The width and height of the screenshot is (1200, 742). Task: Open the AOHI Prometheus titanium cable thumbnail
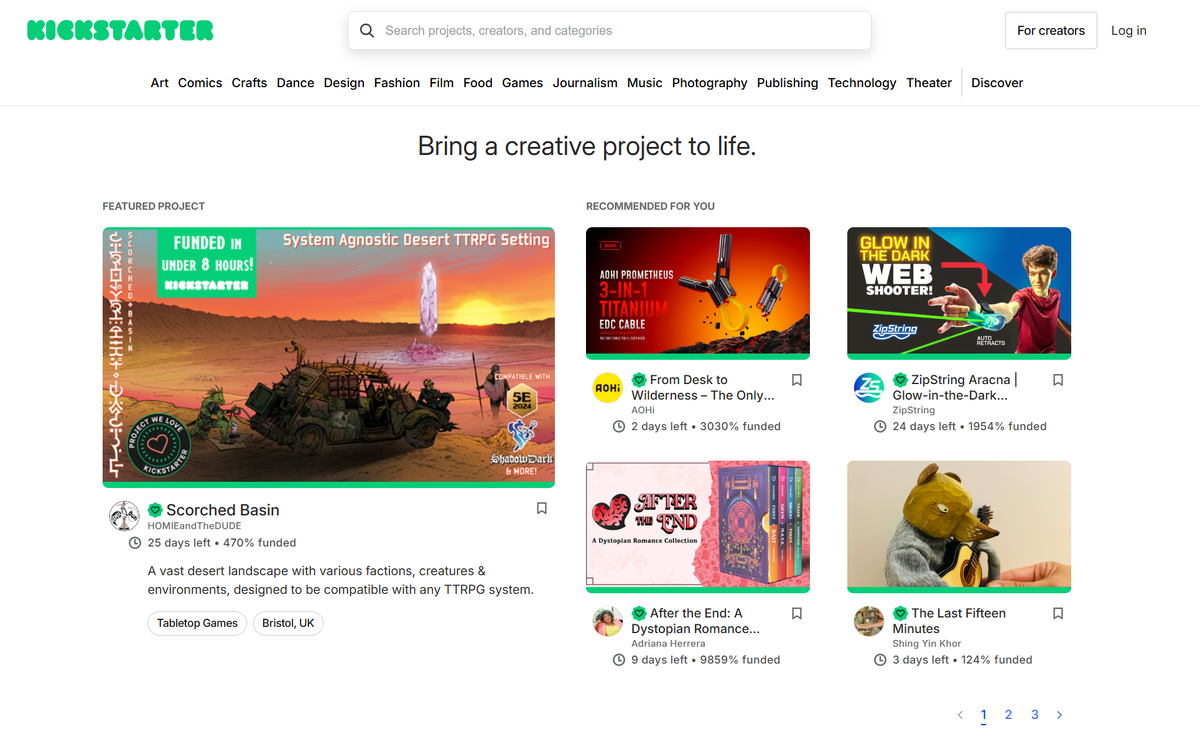coord(698,293)
